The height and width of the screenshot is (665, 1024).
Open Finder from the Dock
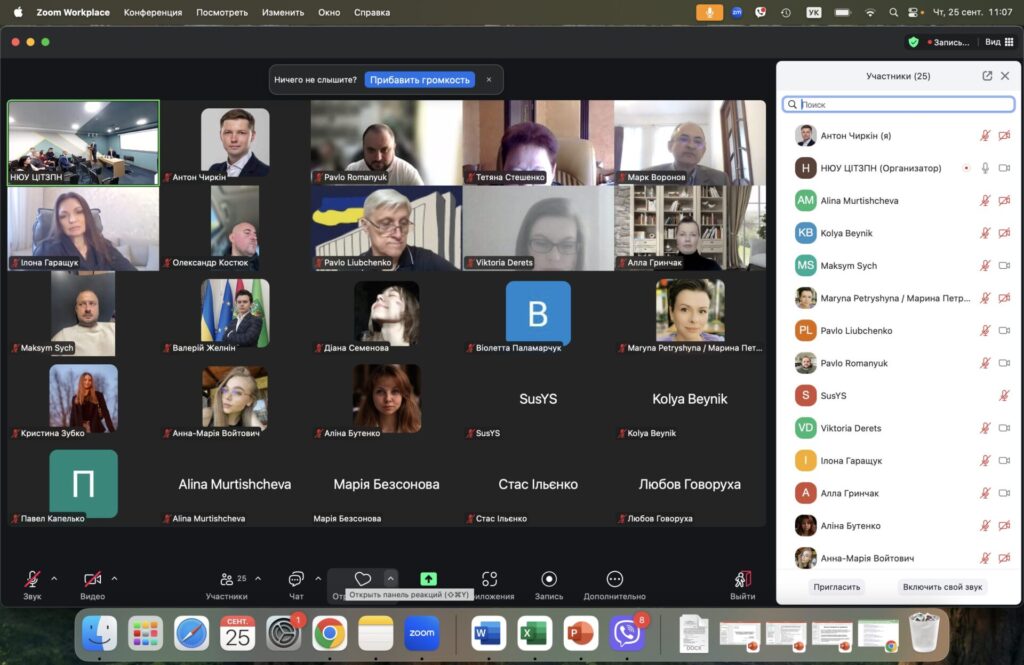(99, 633)
